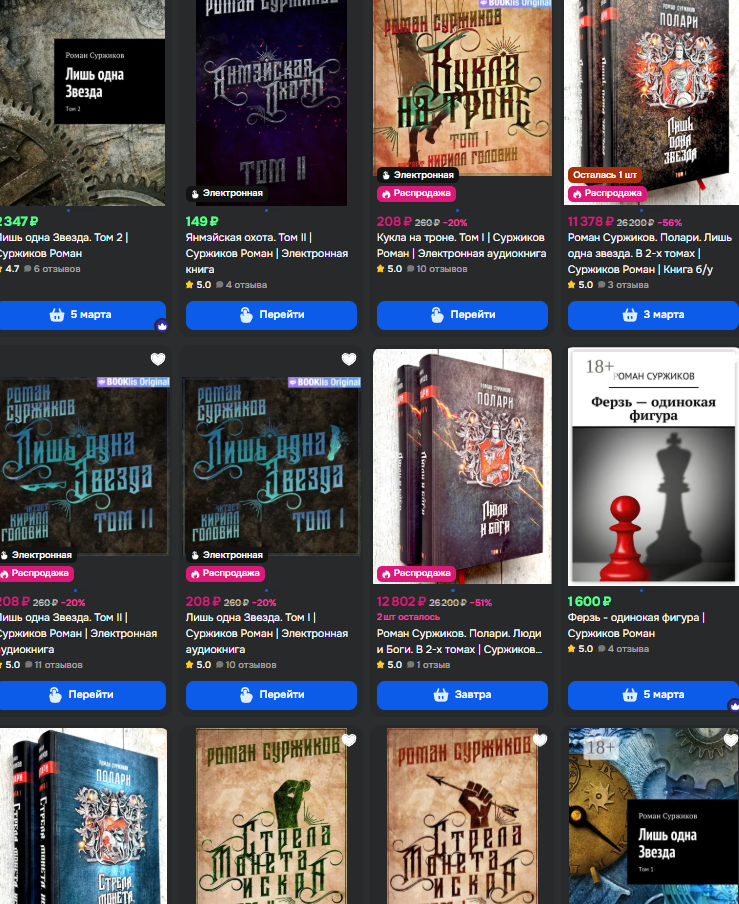This screenshot has height=904, width=739.
Task: Open Ферзь — одинокая фигура cover thumbnail
Action: pos(653,466)
